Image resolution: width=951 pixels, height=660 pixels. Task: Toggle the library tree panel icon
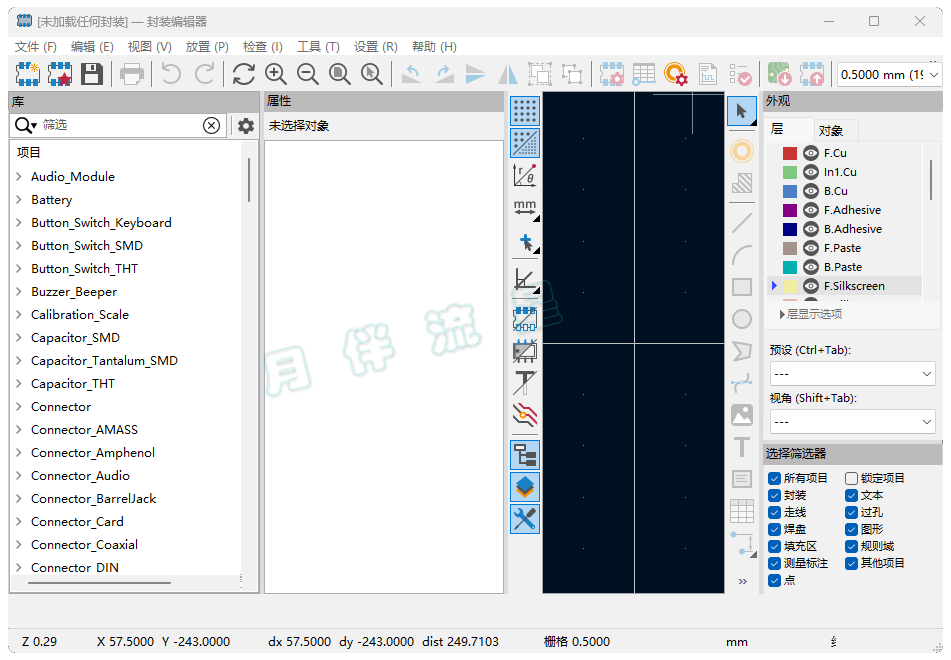tap(525, 455)
